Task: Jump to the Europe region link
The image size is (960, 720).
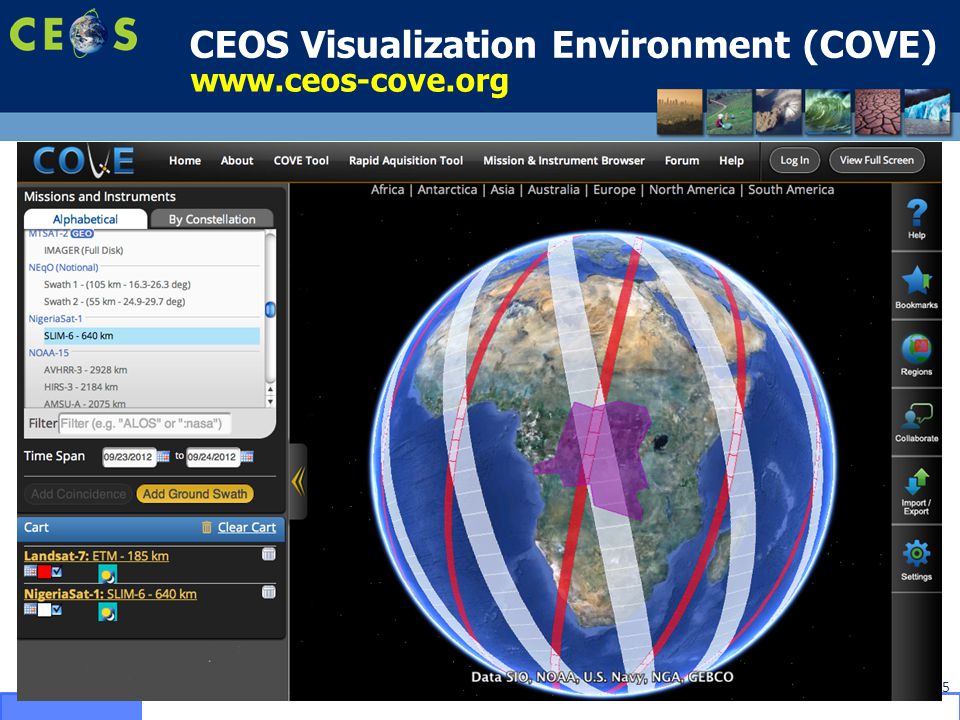Action: pyautogui.click(x=614, y=190)
